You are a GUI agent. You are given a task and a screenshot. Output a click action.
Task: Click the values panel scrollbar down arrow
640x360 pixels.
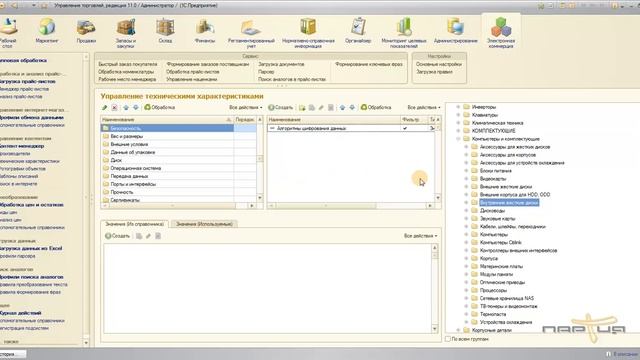[434, 329]
